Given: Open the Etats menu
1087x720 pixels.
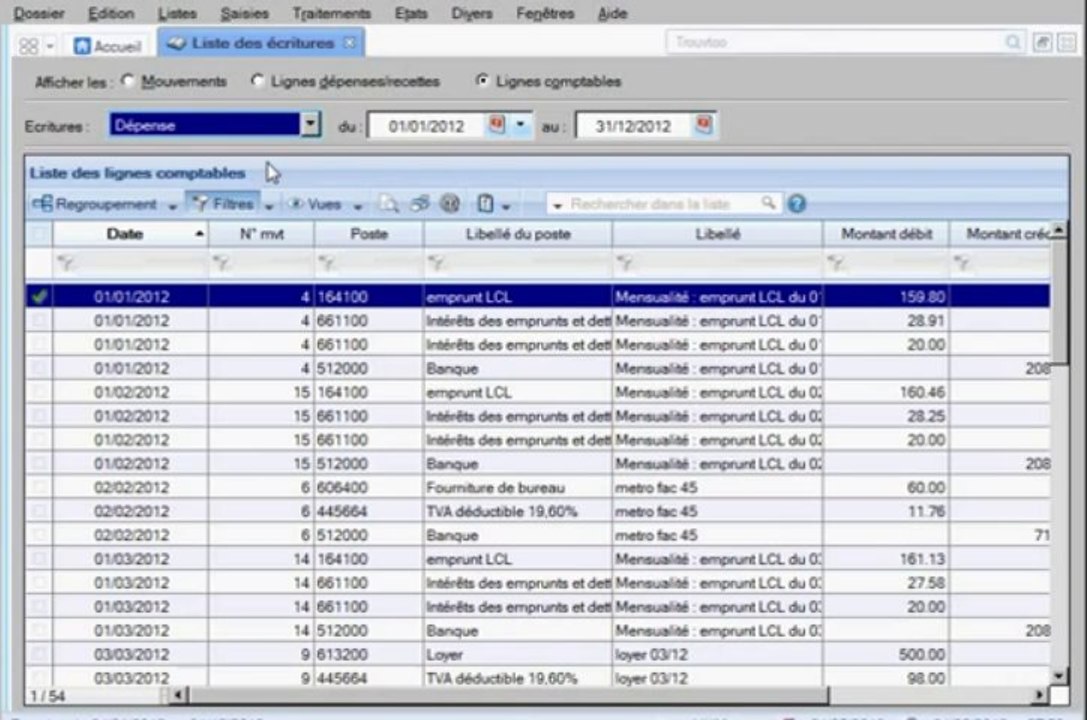Looking at the screenshot, I should tap(410, 13).
